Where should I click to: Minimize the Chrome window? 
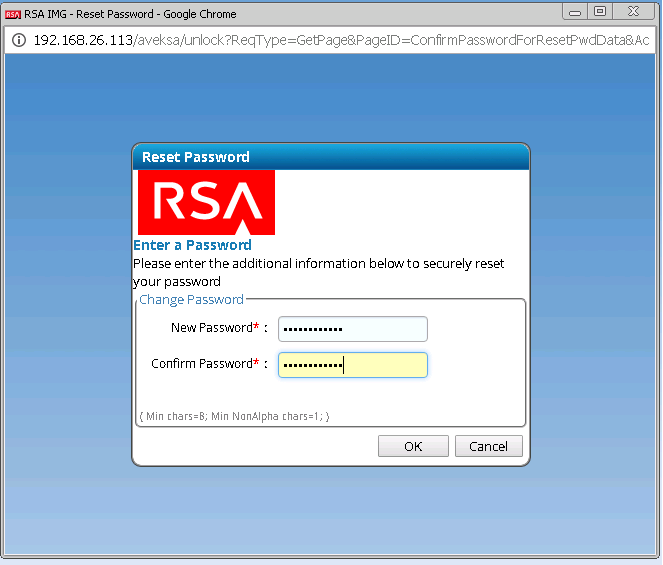tap(576, 12)
